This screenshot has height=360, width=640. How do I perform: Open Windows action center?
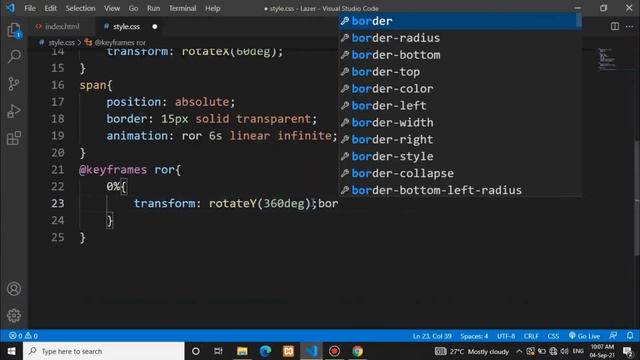click(627, 351)
